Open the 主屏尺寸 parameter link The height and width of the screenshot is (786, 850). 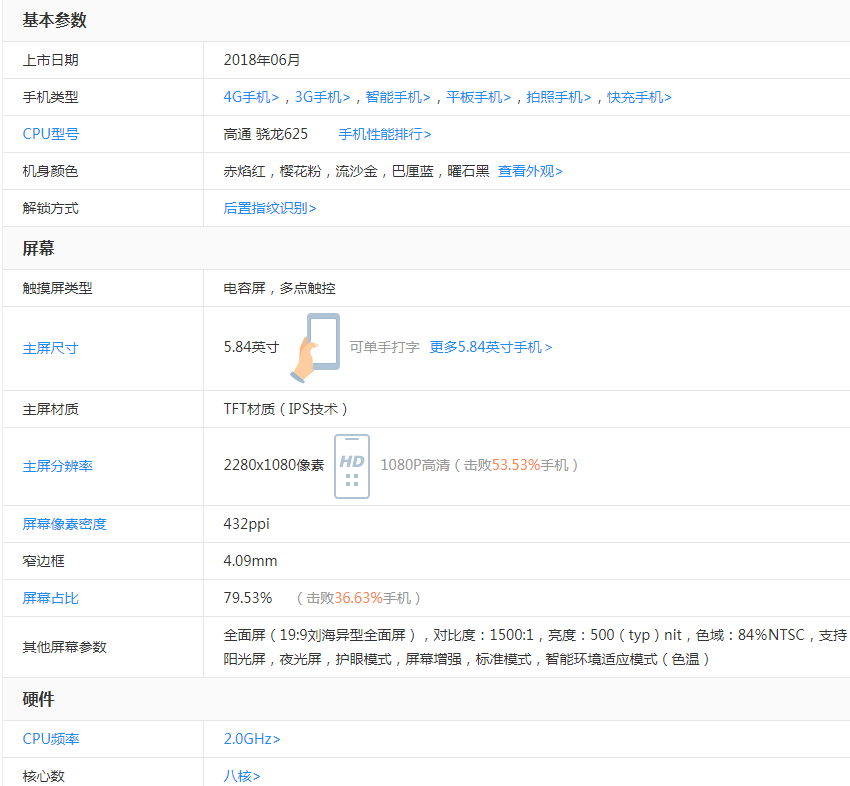coord(50,346)
